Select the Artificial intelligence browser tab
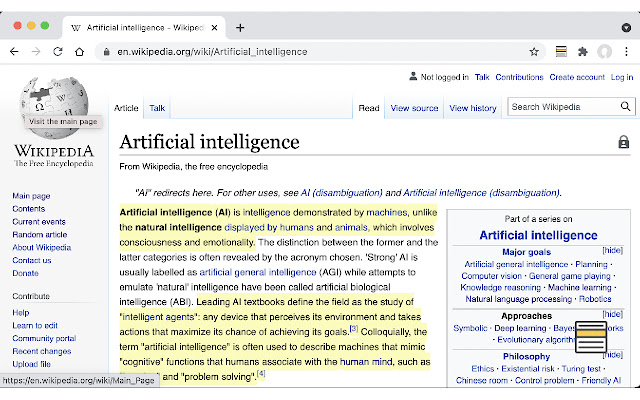640x400 pixels. tap(144, 28)
